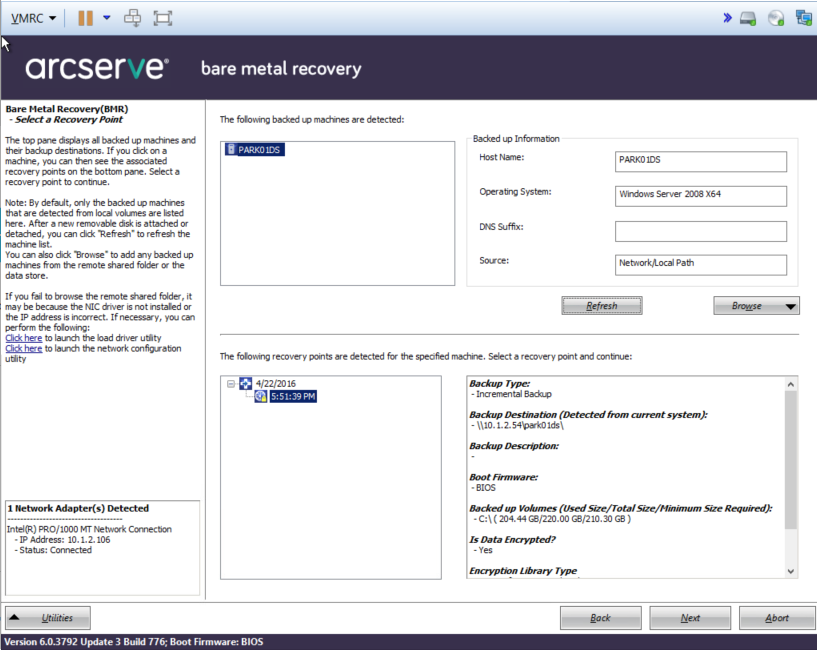
Task: Open the power options dropdown arrow
Action: 107,18
